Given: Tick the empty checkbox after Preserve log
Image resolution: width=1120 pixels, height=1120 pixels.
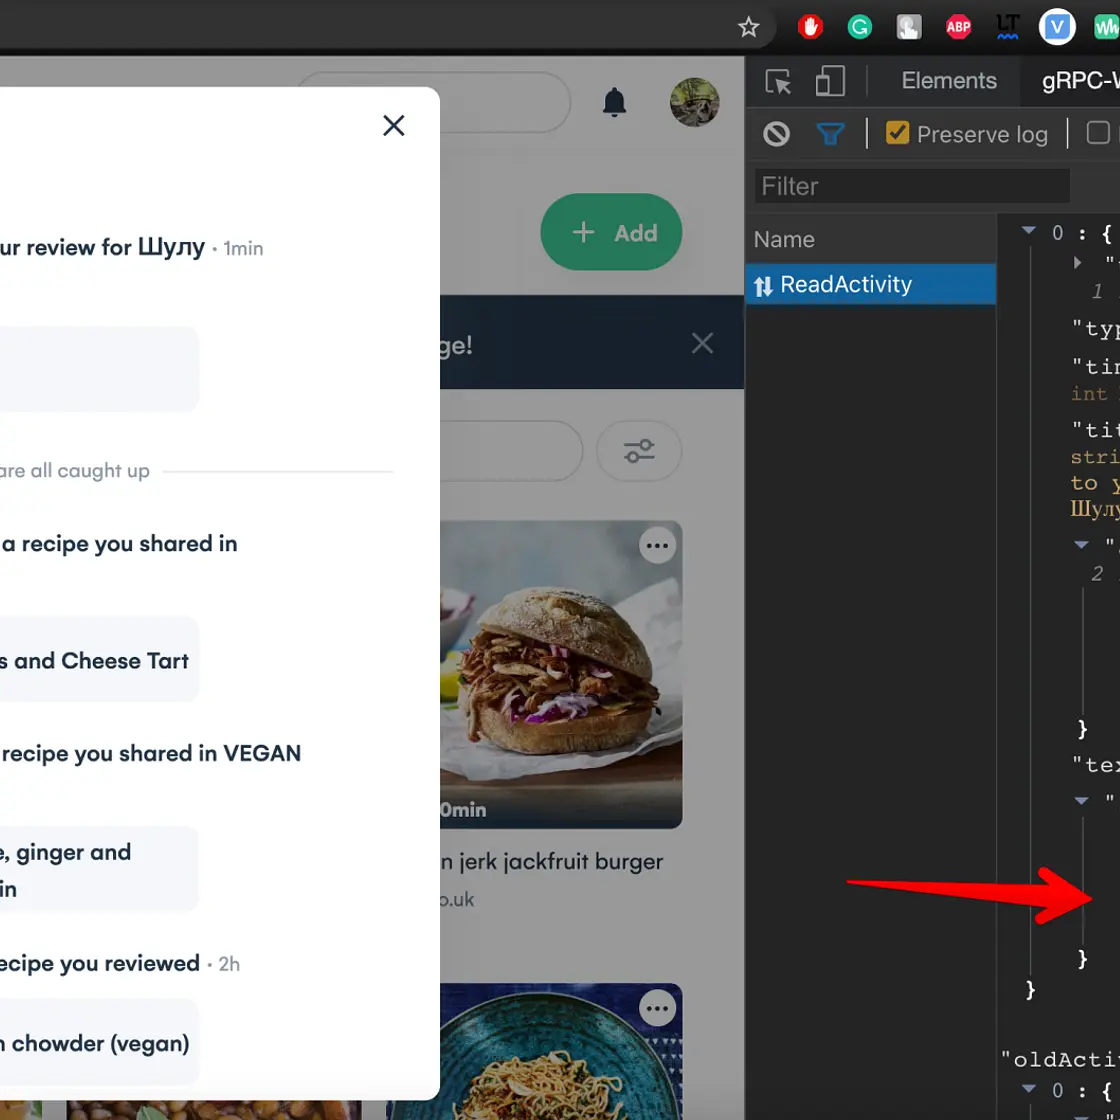Looking at the screenshot, I should click(x=1098, y=133).
